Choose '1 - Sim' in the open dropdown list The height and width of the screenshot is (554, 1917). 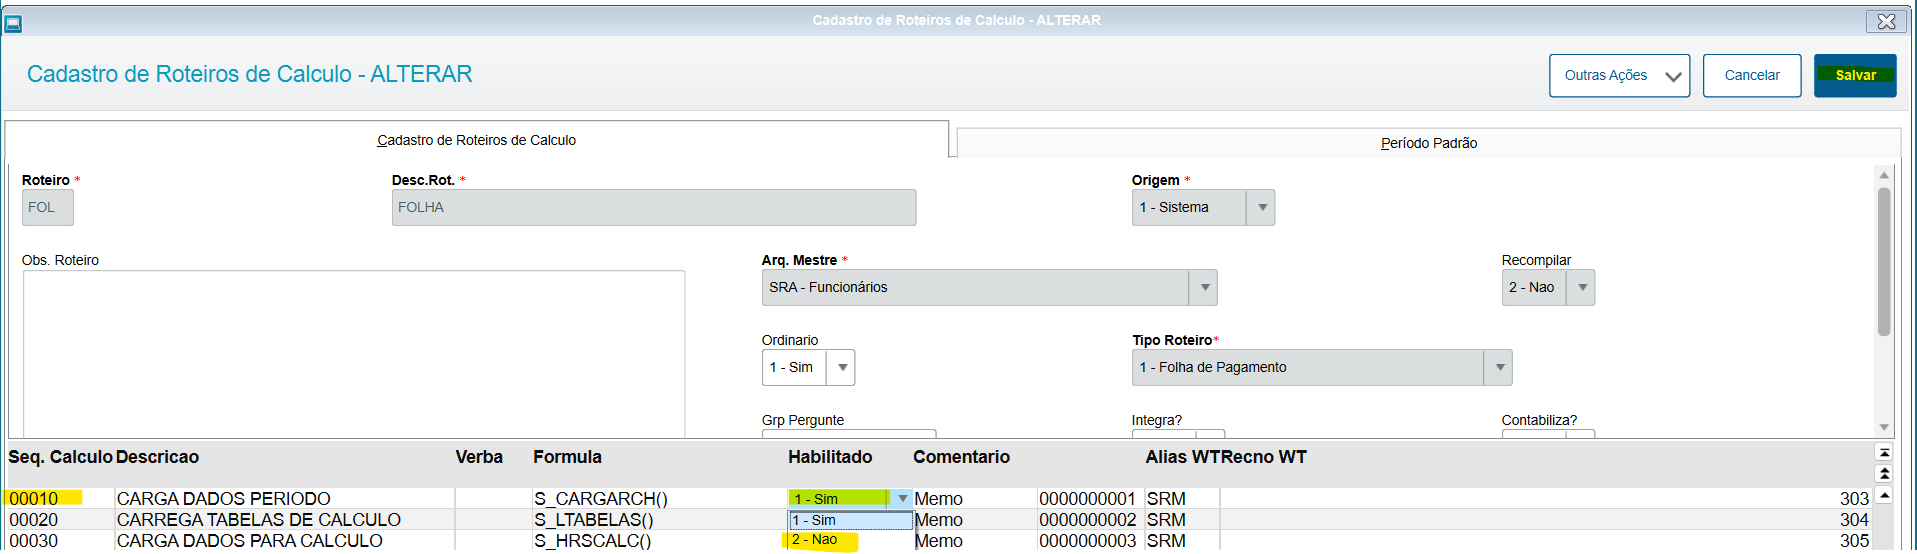click(x=850, y=520)
